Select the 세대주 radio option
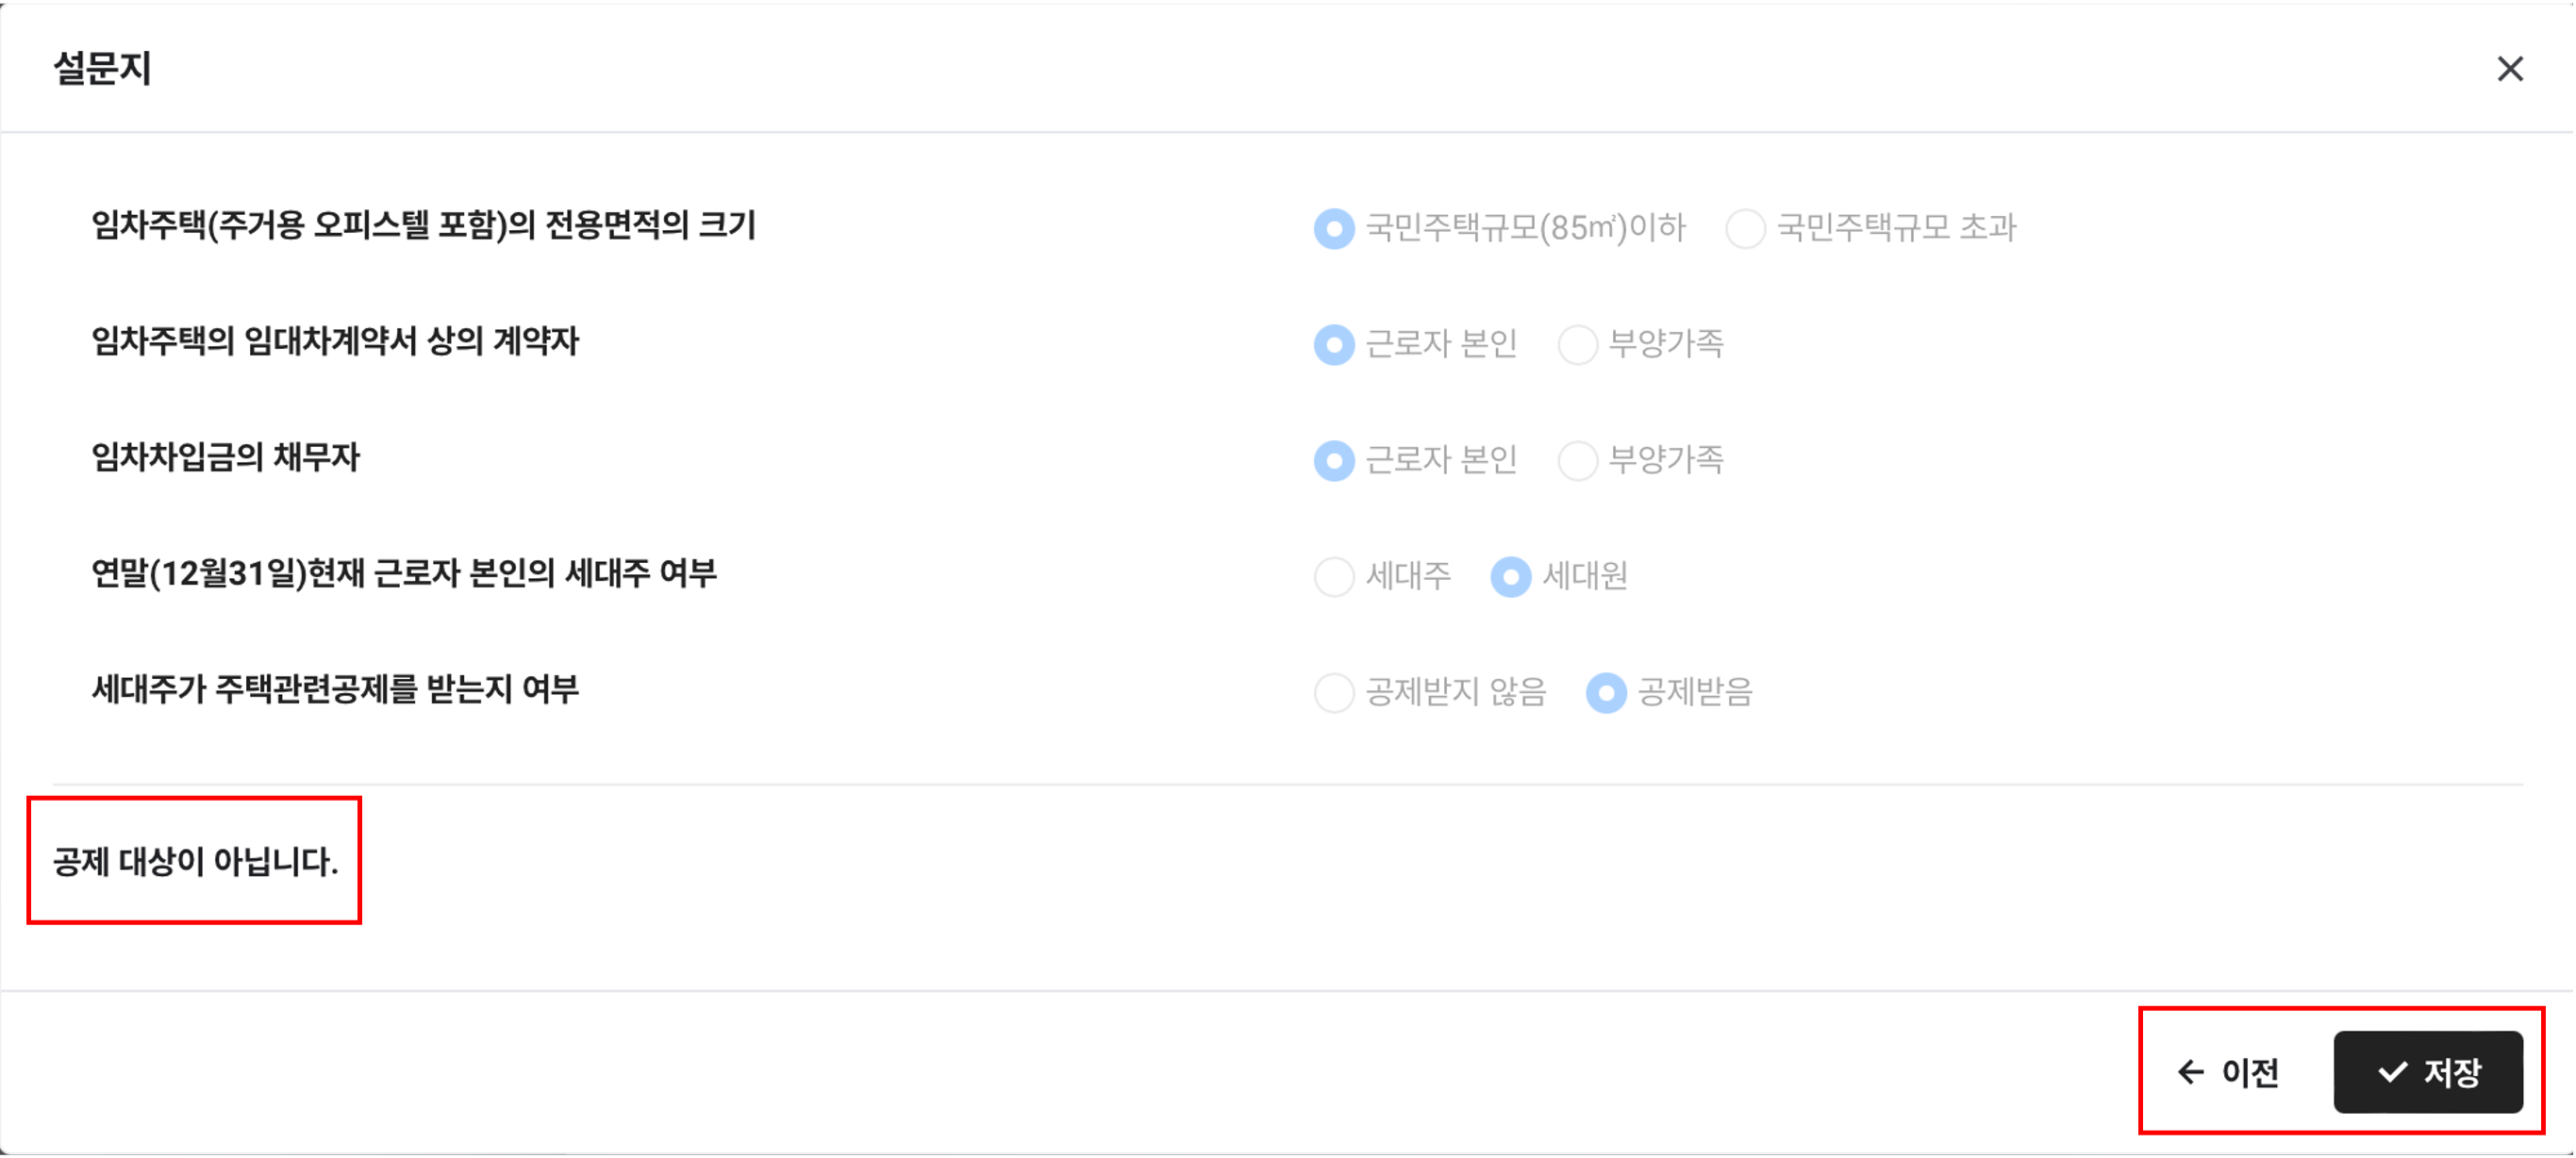Screen dimensions: 2576x1158 [x=1334, y=577]
